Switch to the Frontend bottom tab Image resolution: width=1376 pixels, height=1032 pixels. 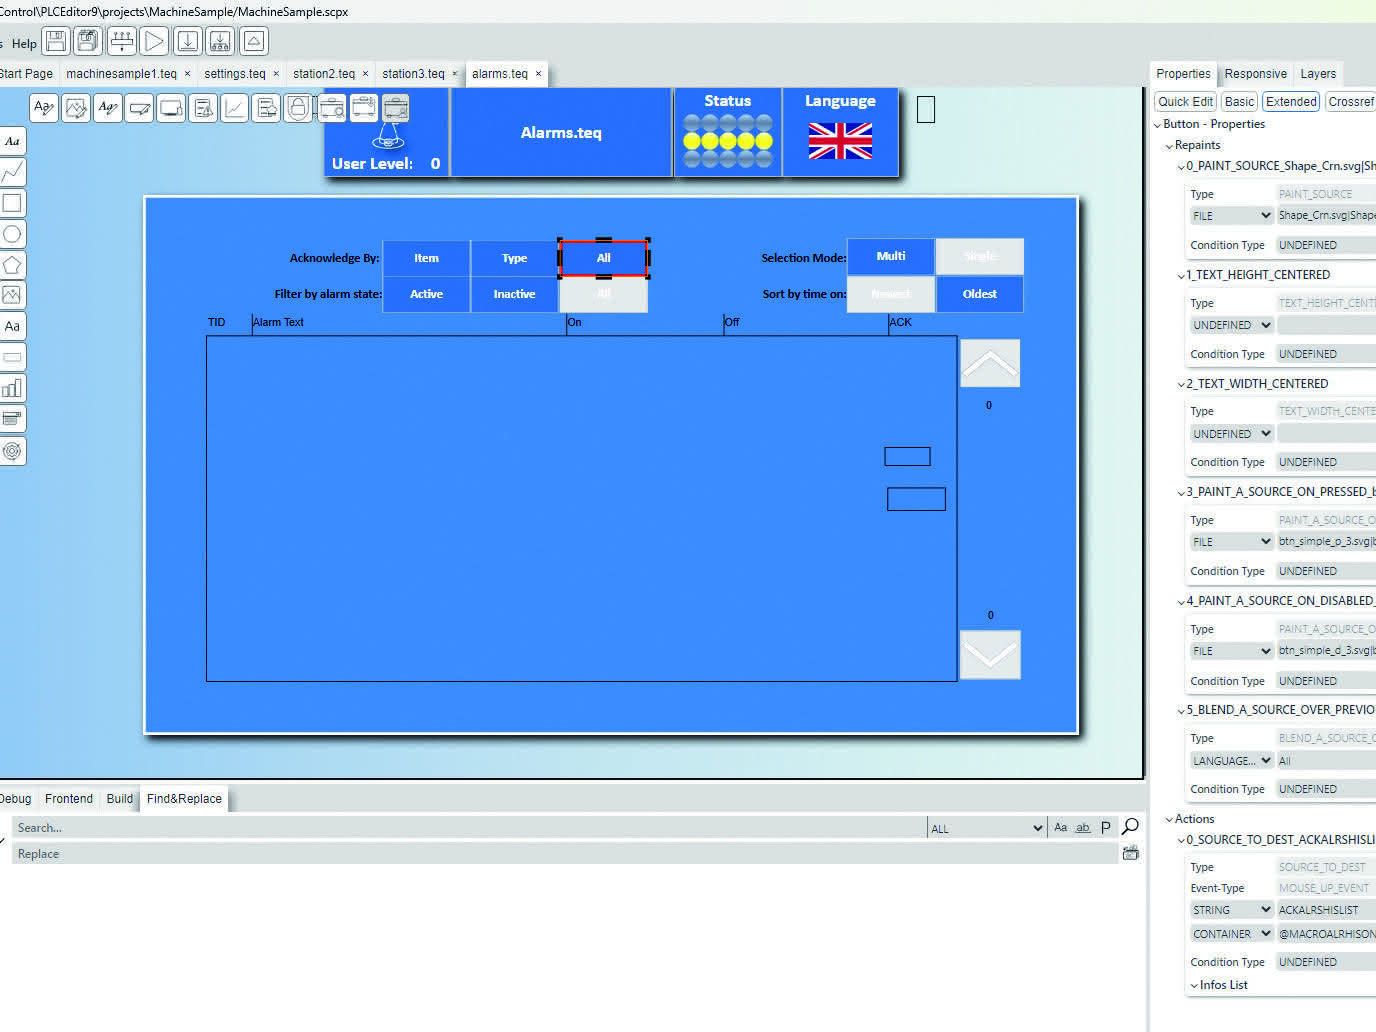(x=69, y=798)
